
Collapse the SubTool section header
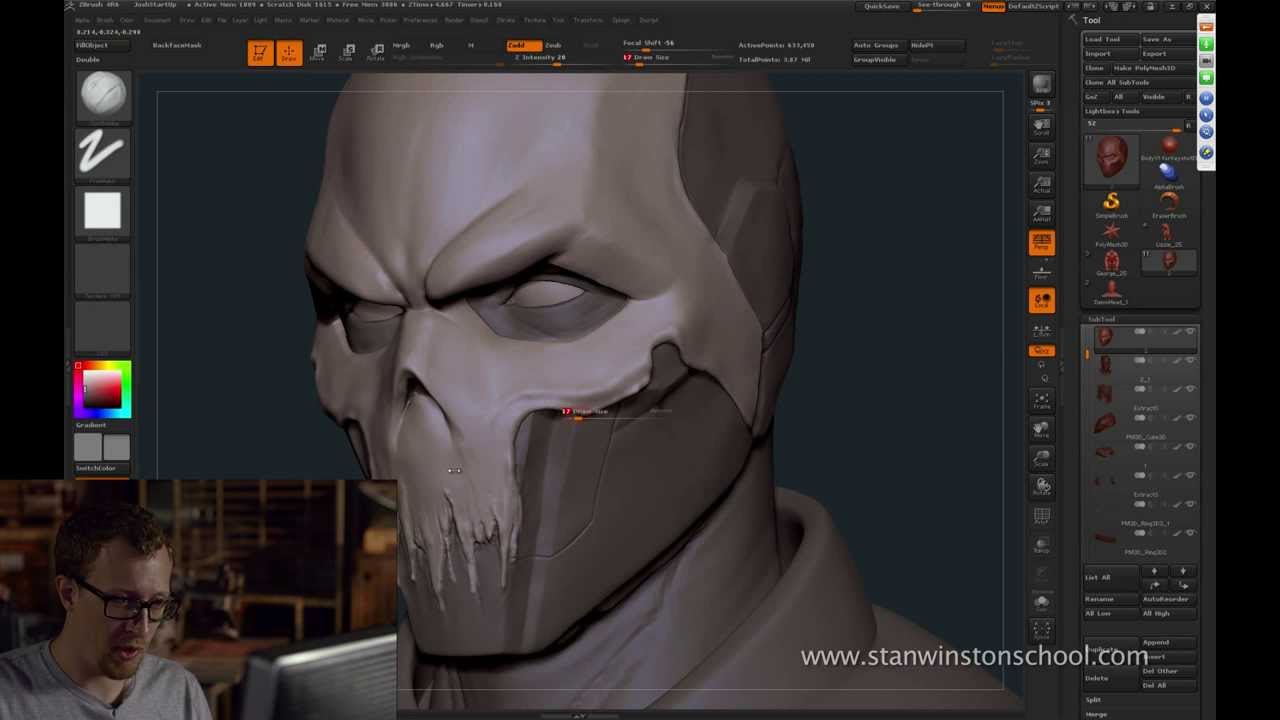click(x=1102, y=319)
